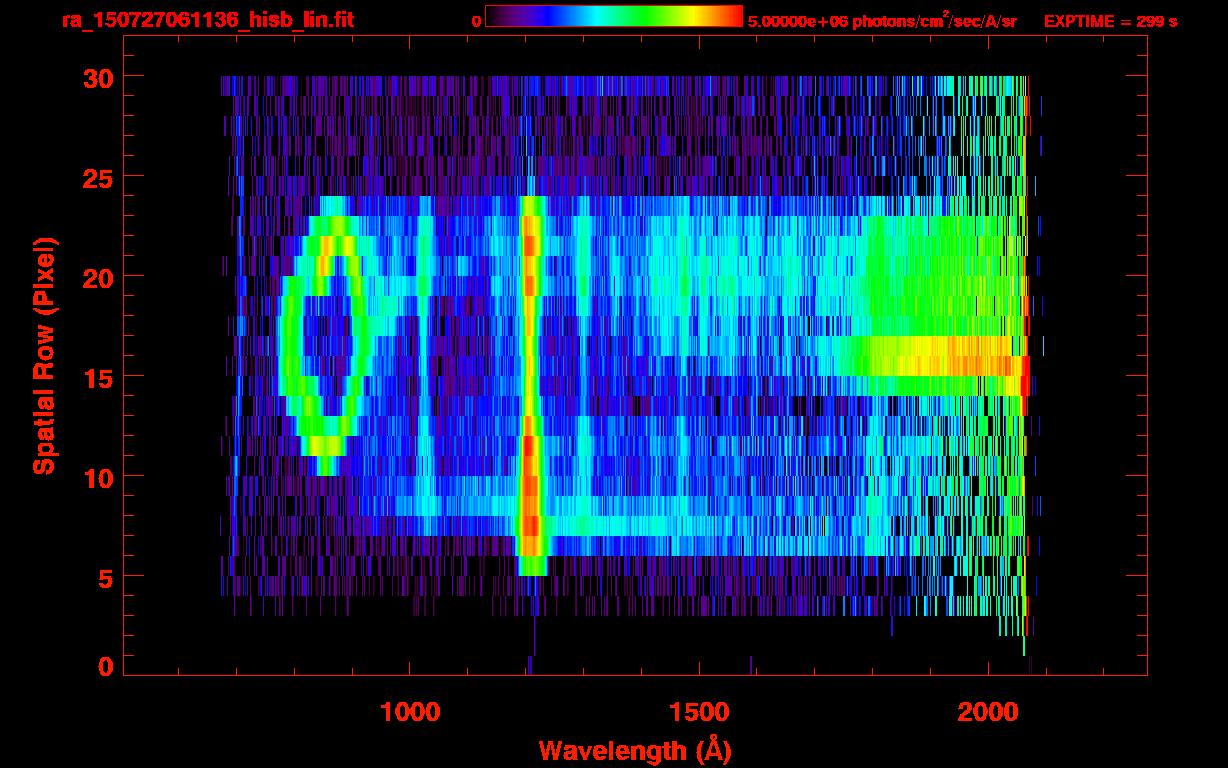Click the colorbar maximum value 5.00000e+06 photons/cm²/sec/A/sr

point(882,20)
